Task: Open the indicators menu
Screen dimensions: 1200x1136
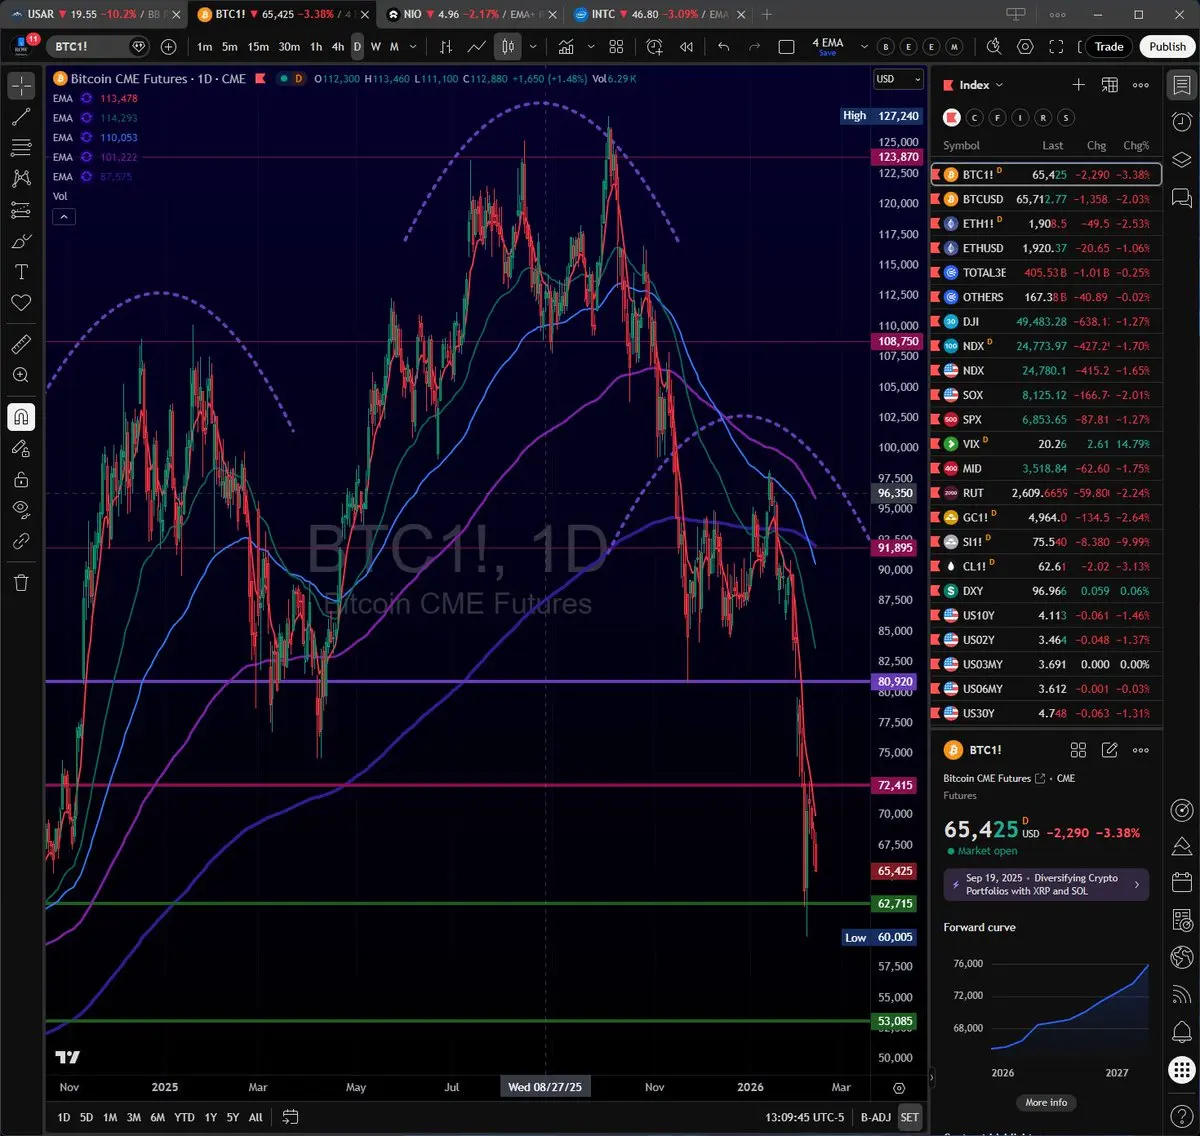Action: [x=566, y=47]
